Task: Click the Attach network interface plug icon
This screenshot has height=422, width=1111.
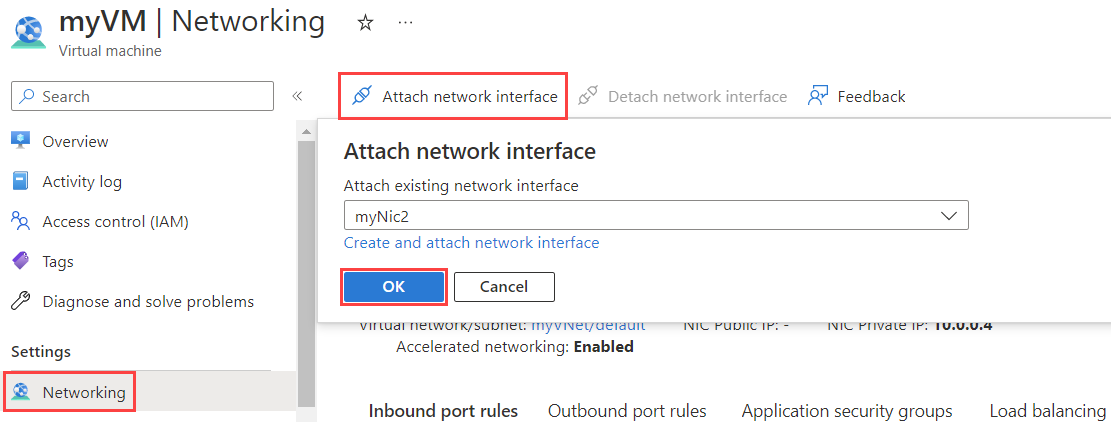Action: click(x=362, y=97)
